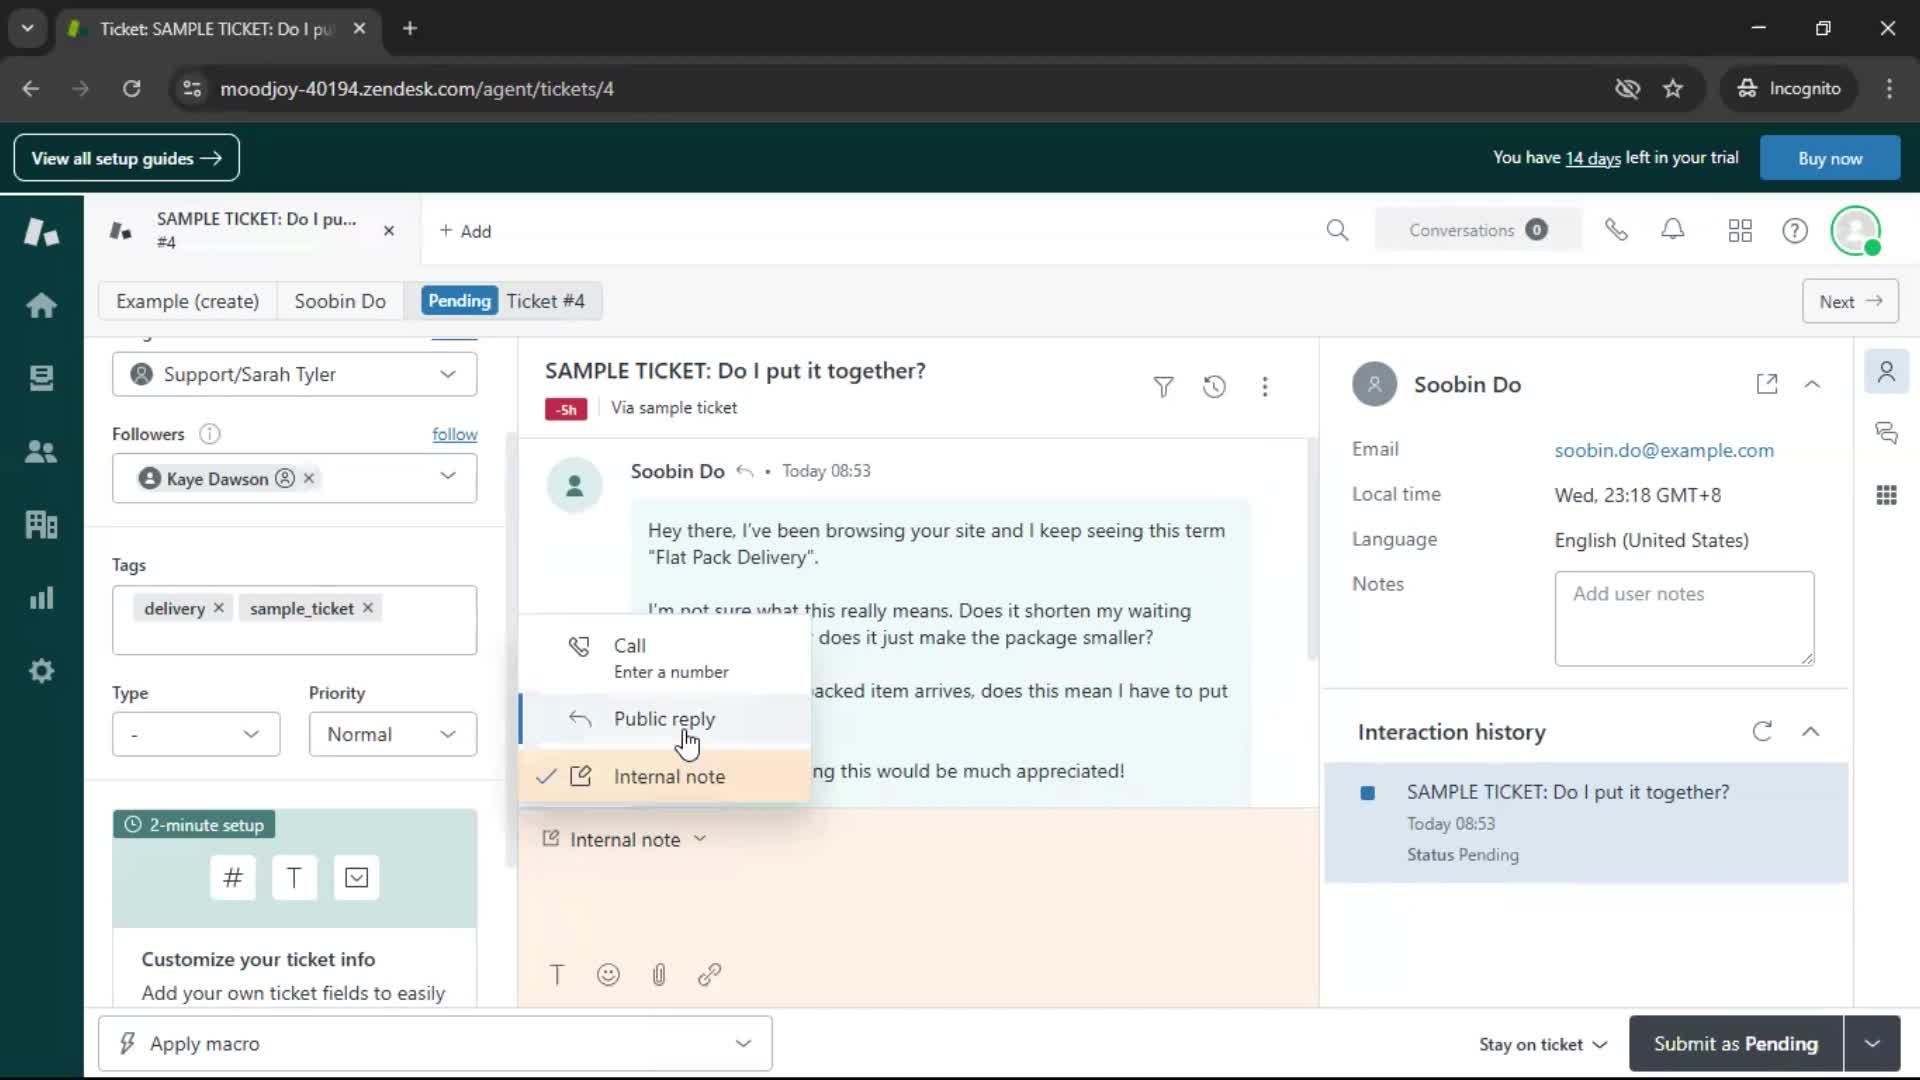This screenshot has width=1920, height=1080.
Task: Open the Home dashboard in sidebar
Action: click(x=41, y=305)
